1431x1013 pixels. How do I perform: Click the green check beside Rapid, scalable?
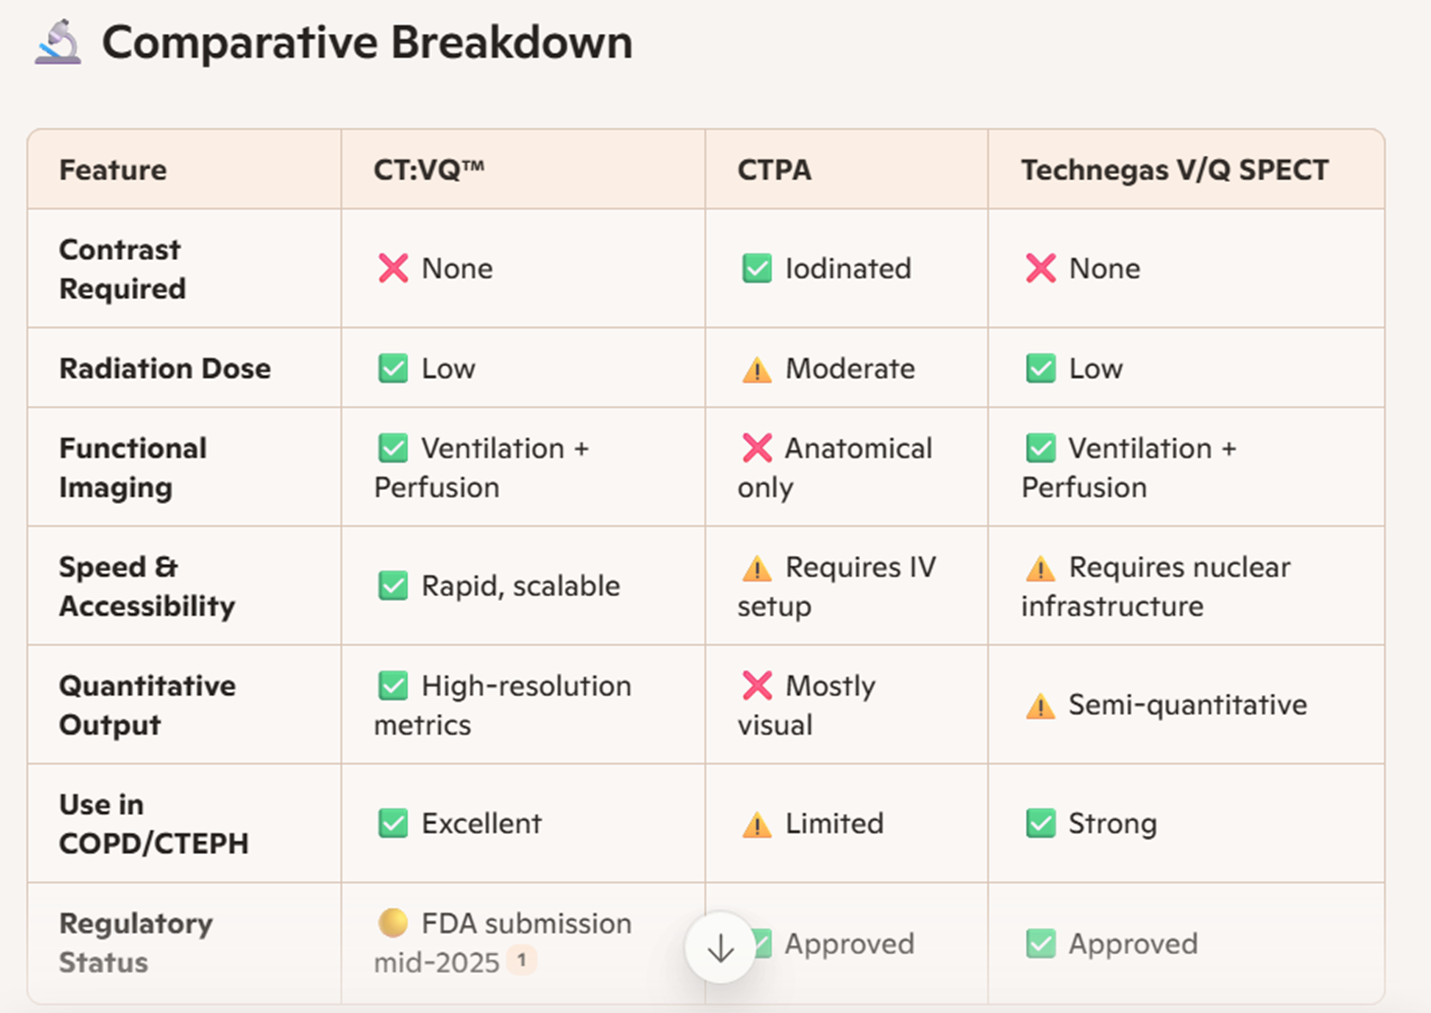[x=393, y=586]
